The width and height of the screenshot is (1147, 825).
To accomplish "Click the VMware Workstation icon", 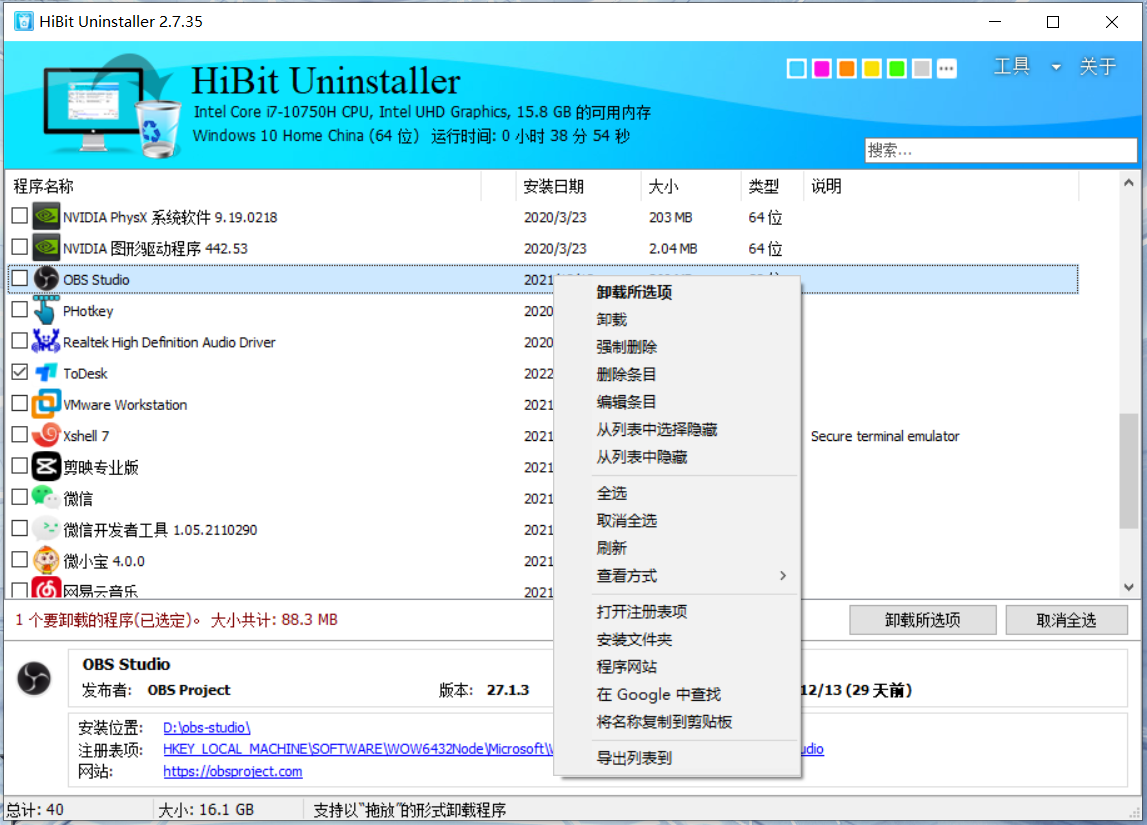I will click(x=46, y=404).
